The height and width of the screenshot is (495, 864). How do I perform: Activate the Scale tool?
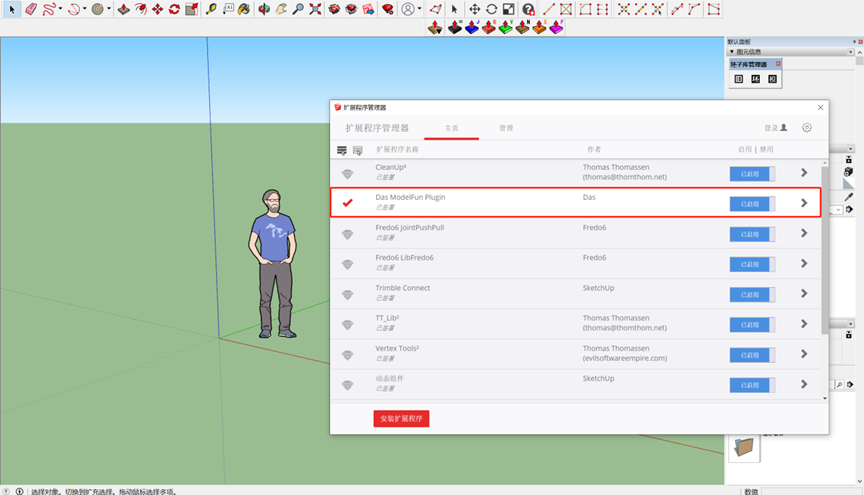(191, 9)
